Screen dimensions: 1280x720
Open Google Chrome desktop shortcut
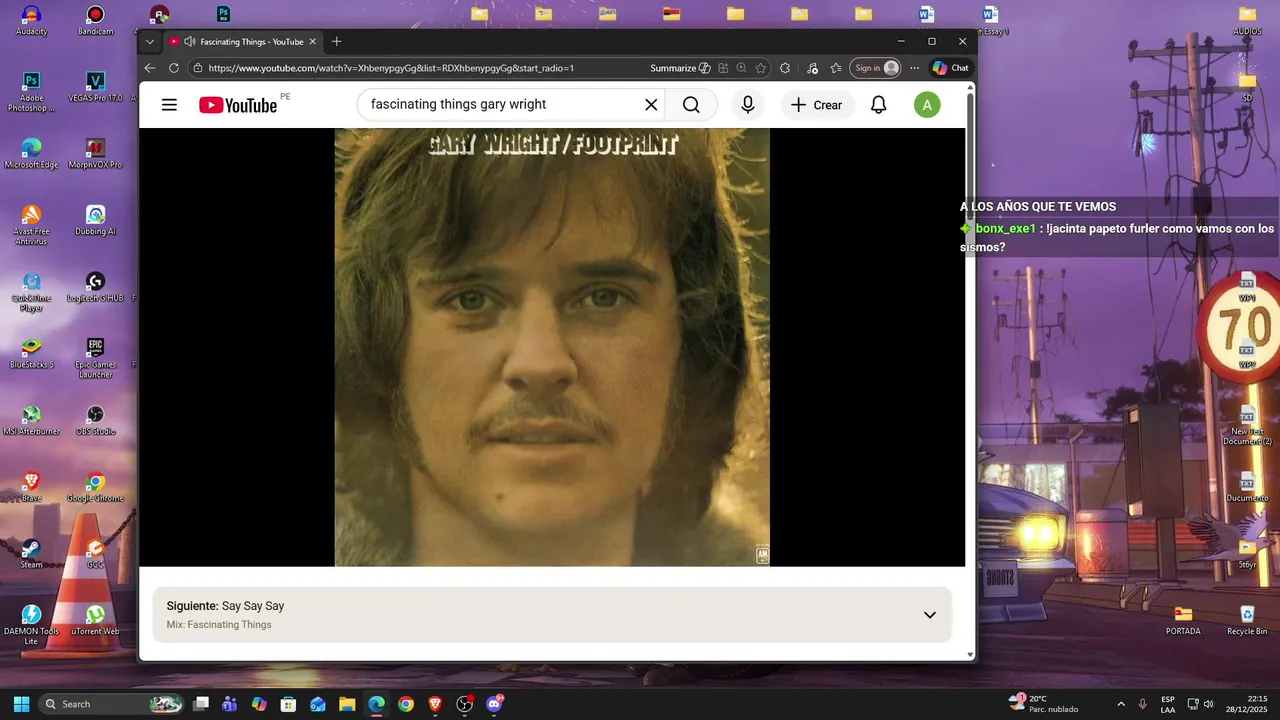click(95, 487)
